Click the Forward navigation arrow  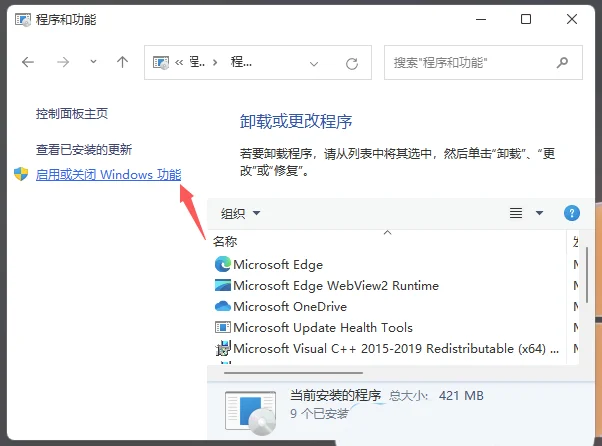[x=63, y=62]
